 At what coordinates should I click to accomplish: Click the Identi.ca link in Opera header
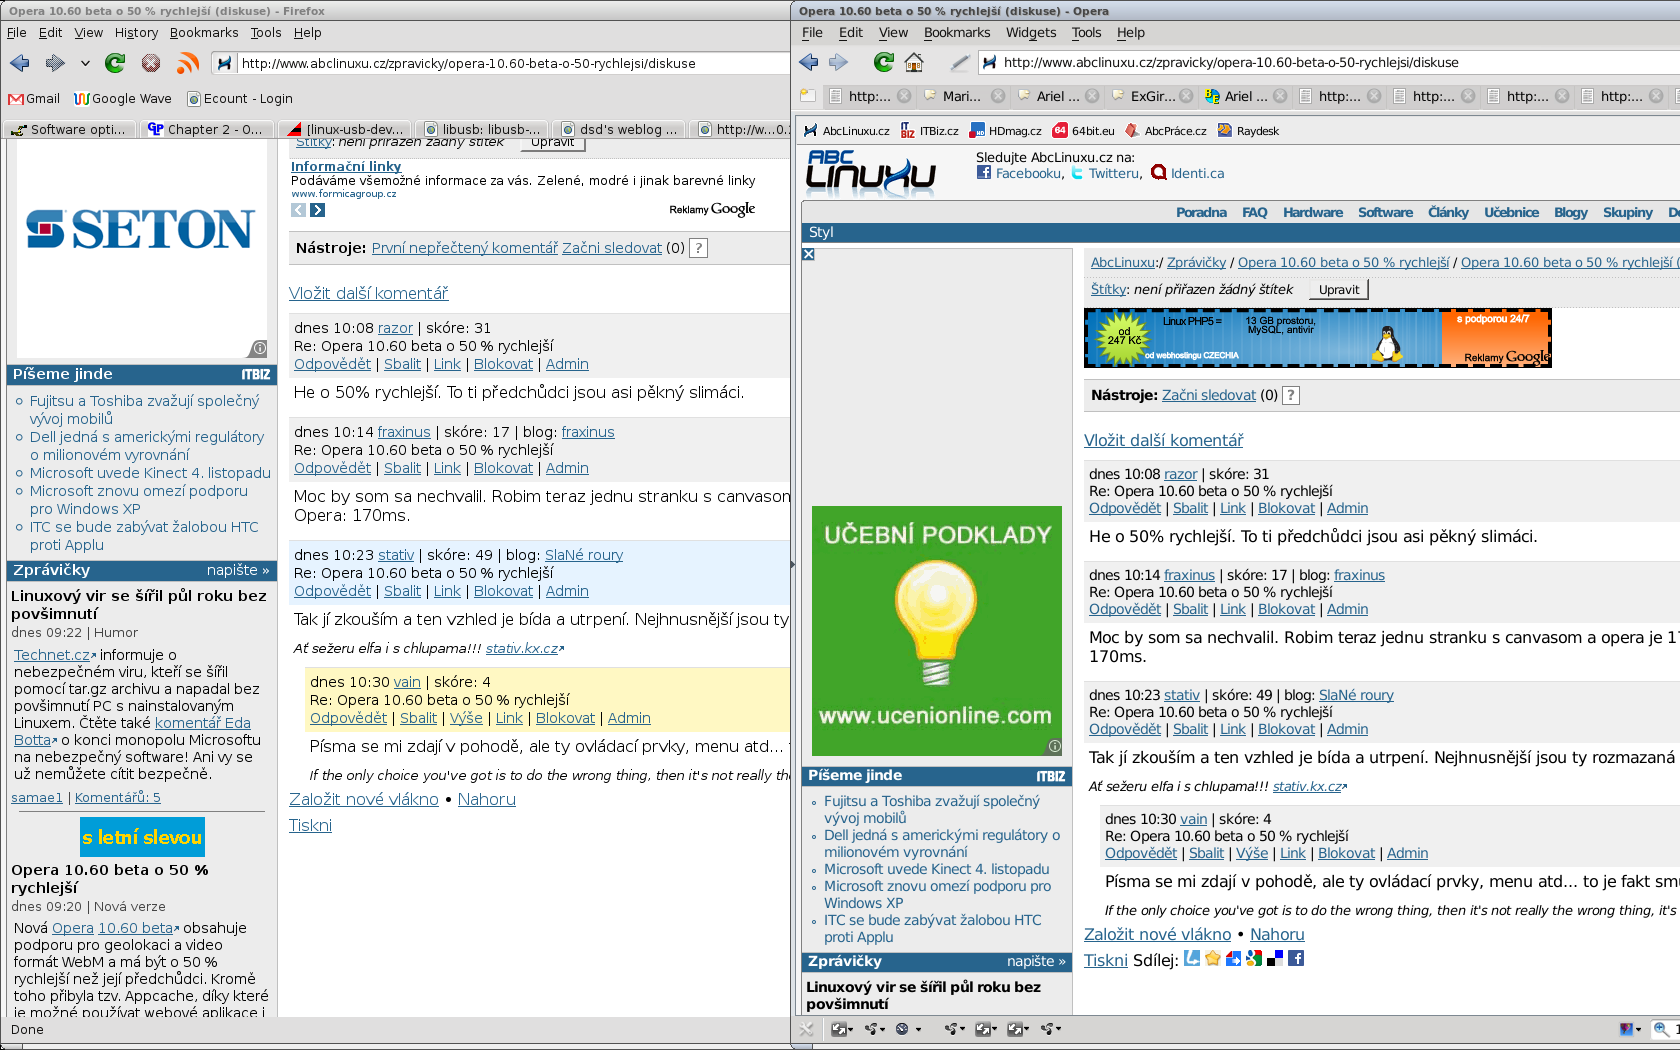click(x=1197, y=173)
